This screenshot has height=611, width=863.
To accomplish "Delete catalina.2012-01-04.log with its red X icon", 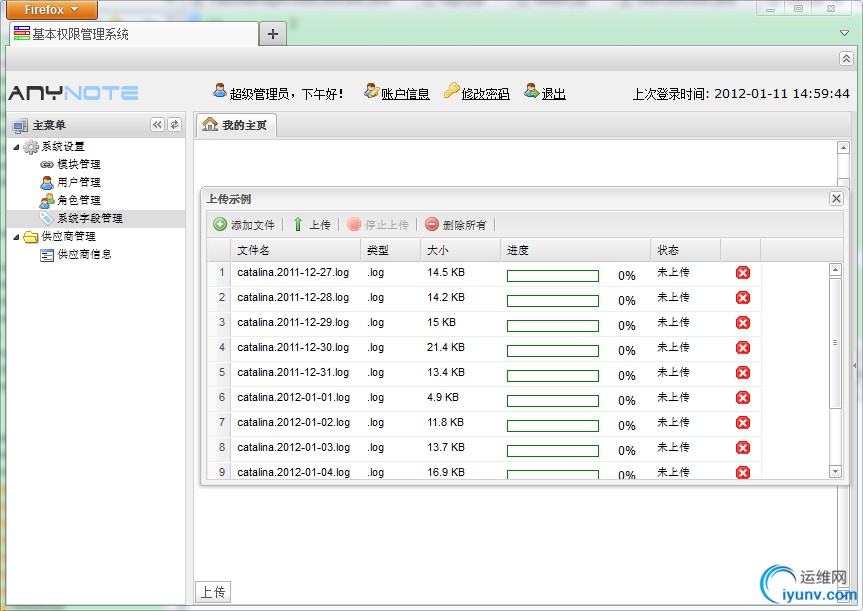I will (x=742, y=472).
